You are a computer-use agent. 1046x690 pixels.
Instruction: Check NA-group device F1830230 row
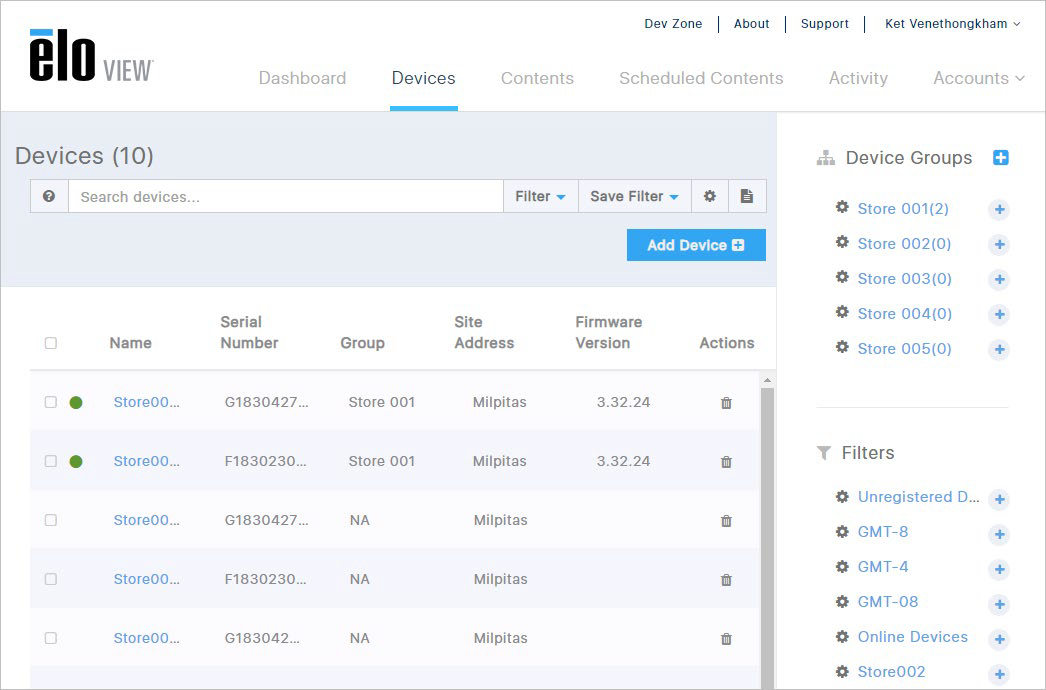pos(51,579)
